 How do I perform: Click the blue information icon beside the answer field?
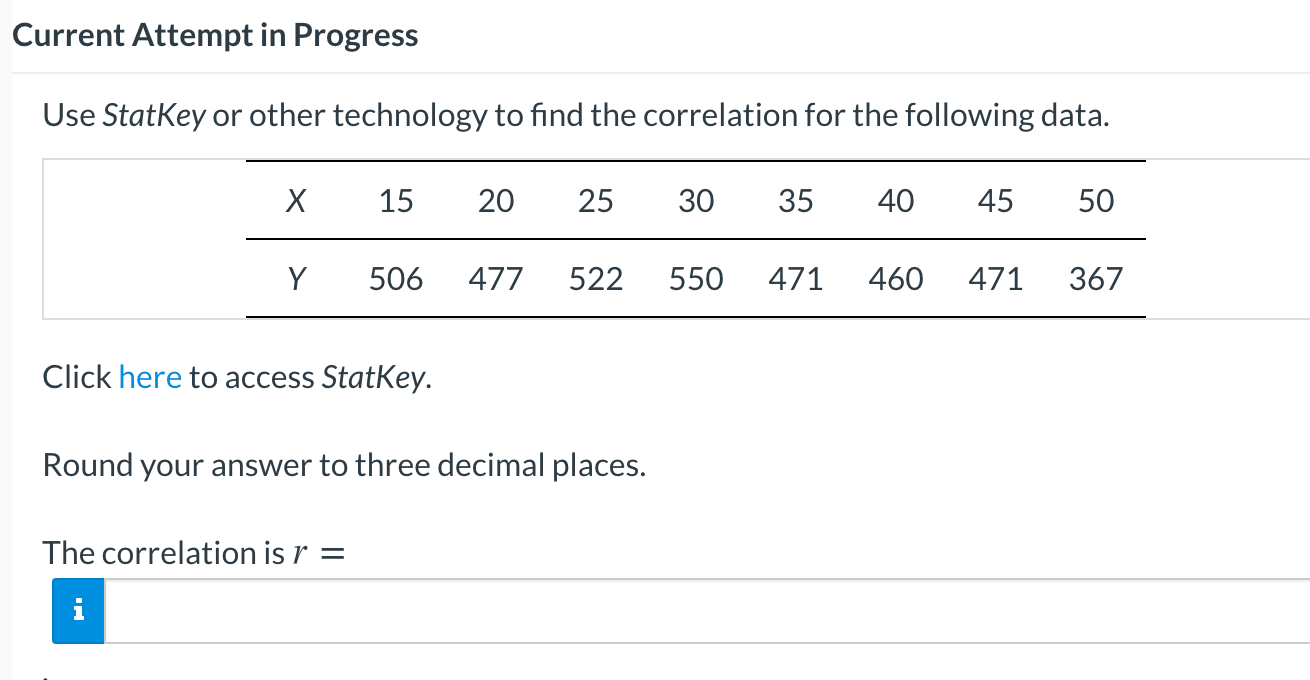tap(77, 610)
